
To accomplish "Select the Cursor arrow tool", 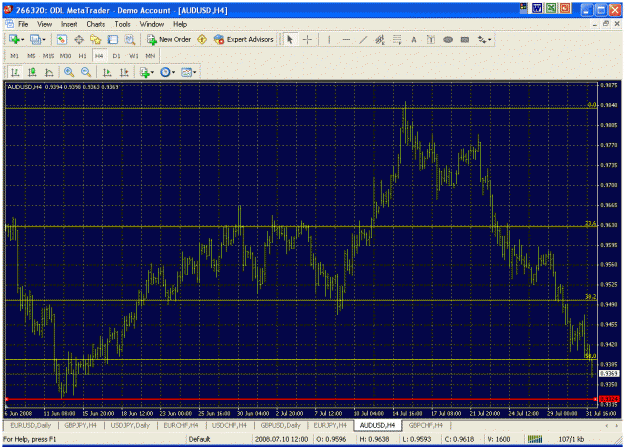I will [x=290, y=39].
